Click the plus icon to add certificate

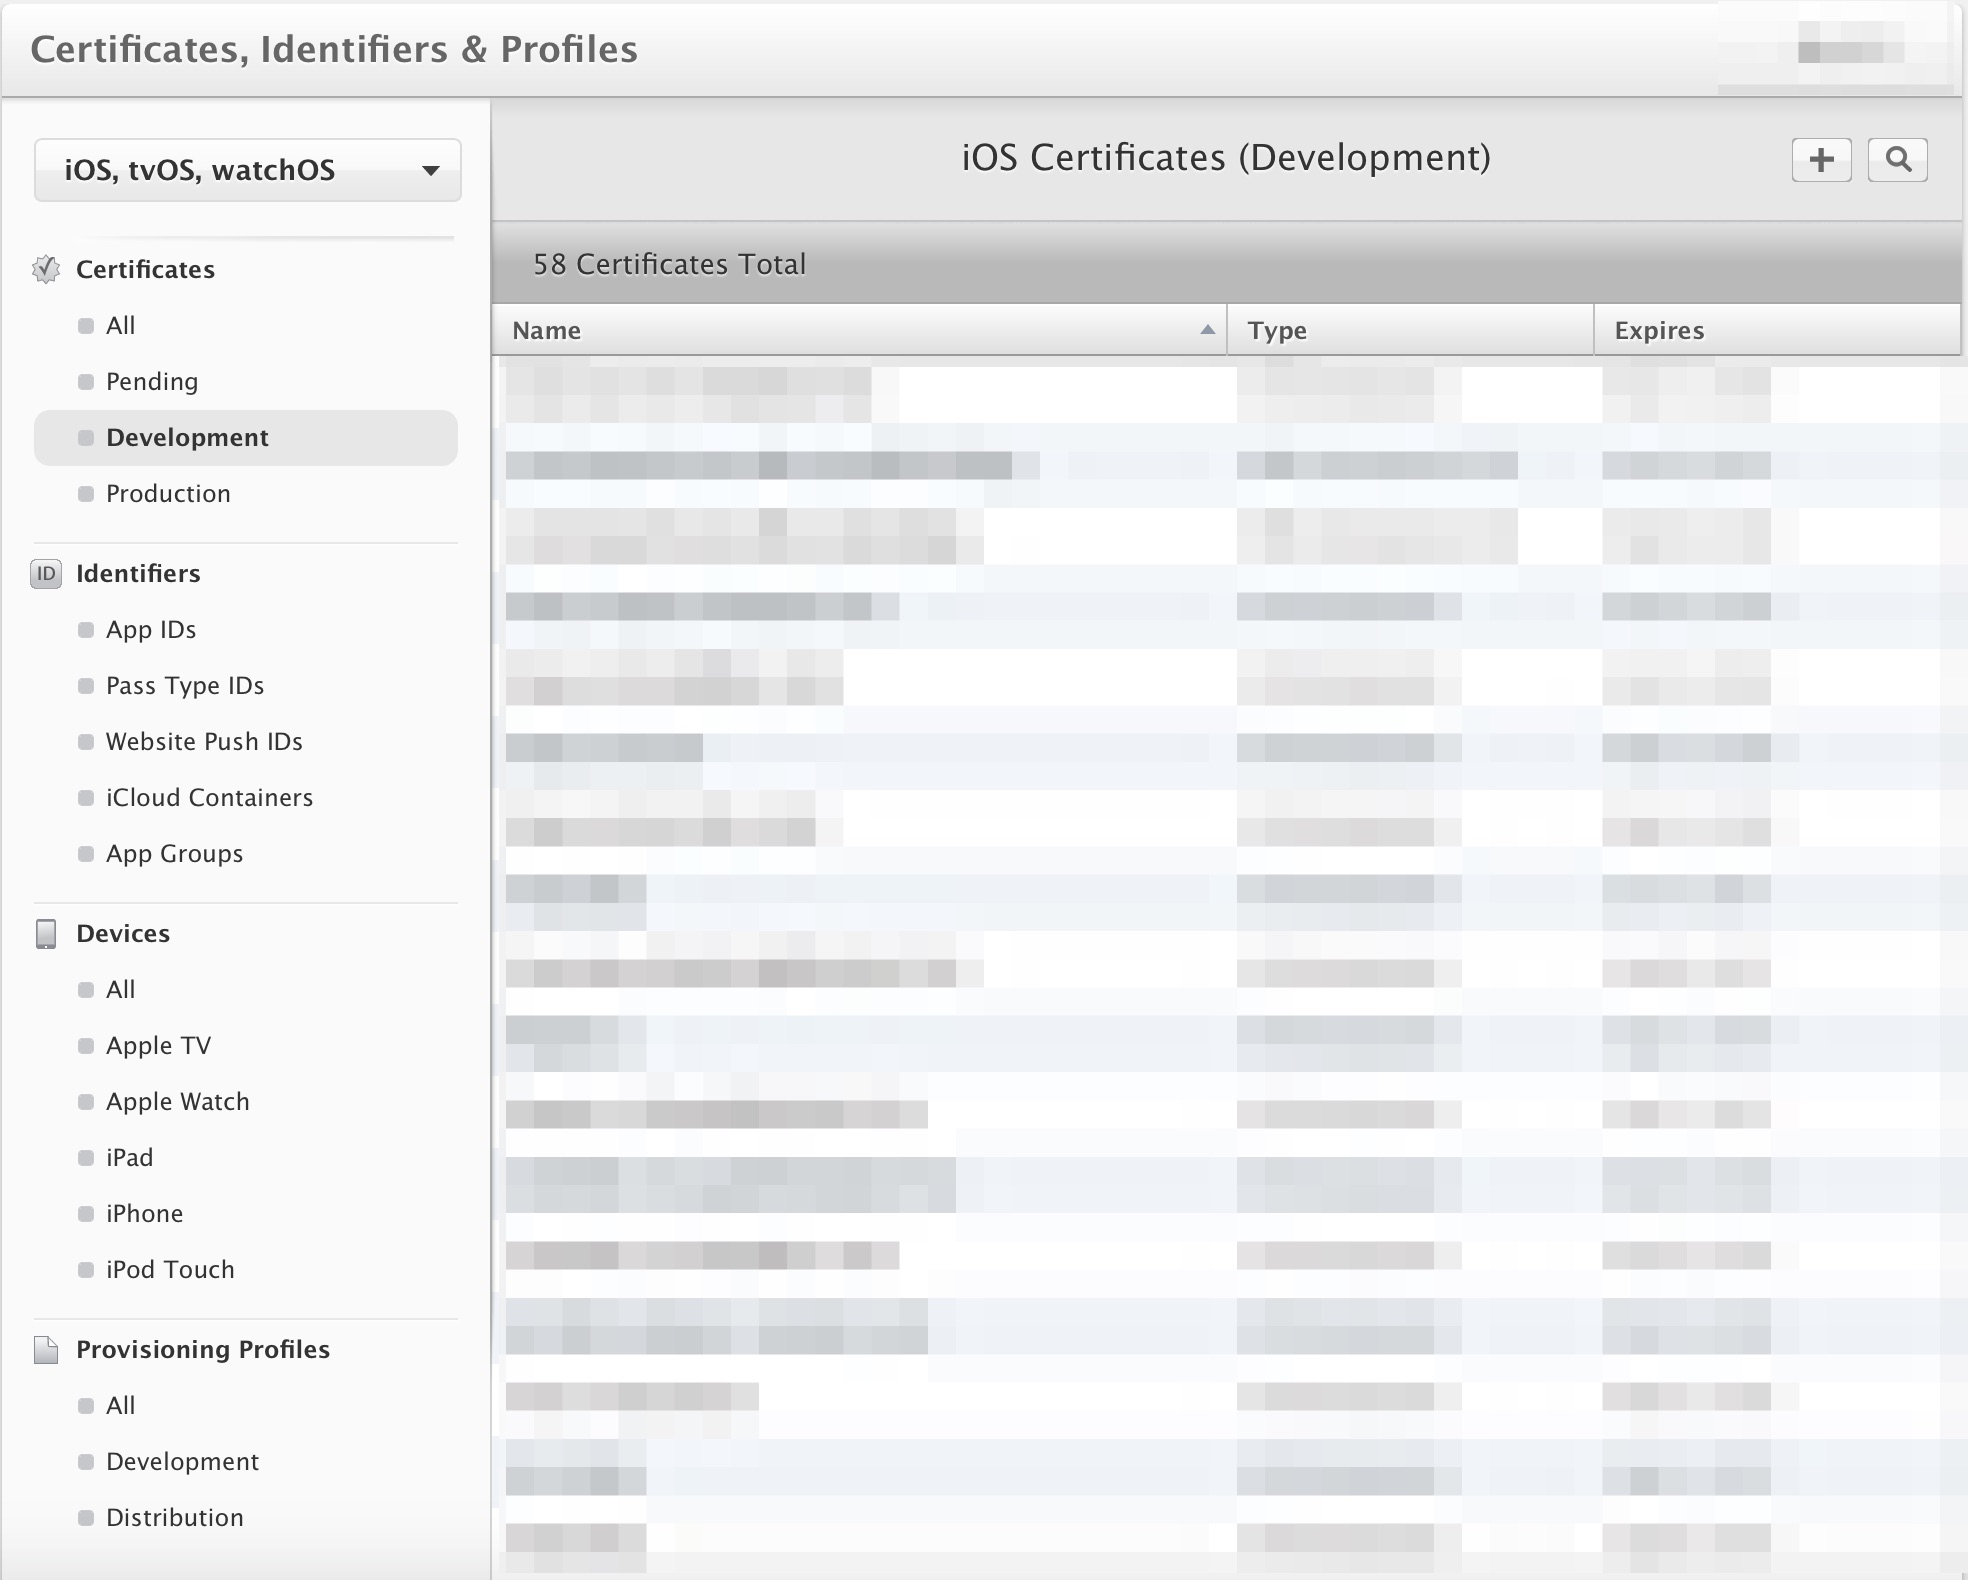(x=1821, y=160)
